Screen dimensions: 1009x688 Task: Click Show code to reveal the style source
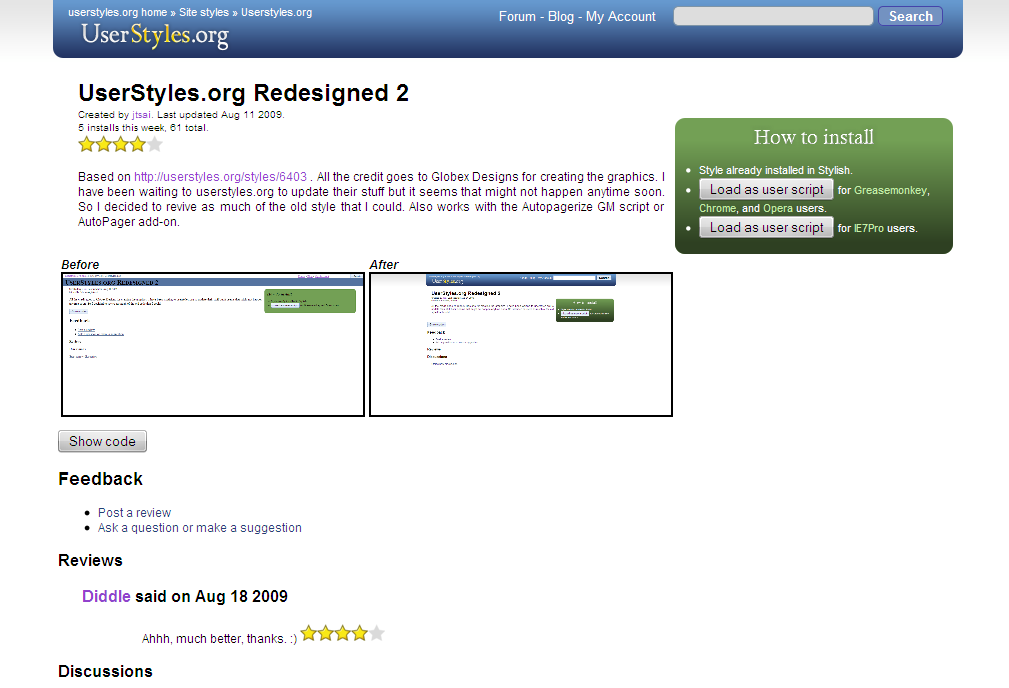102,440
